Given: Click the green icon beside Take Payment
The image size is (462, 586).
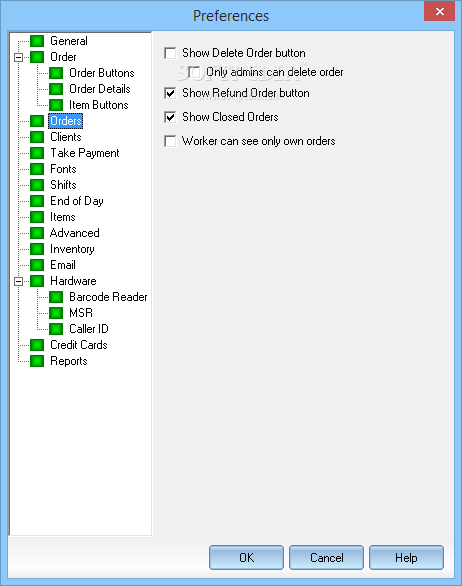Looking at the screenshot, I should coord(37,153).
